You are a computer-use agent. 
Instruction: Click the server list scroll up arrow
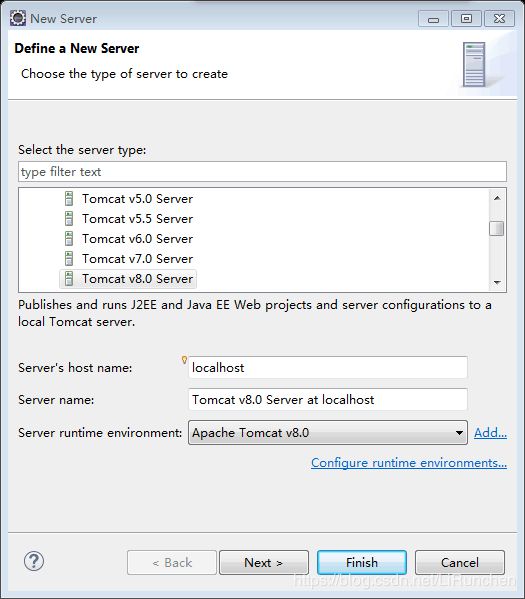tap(497, 198)
